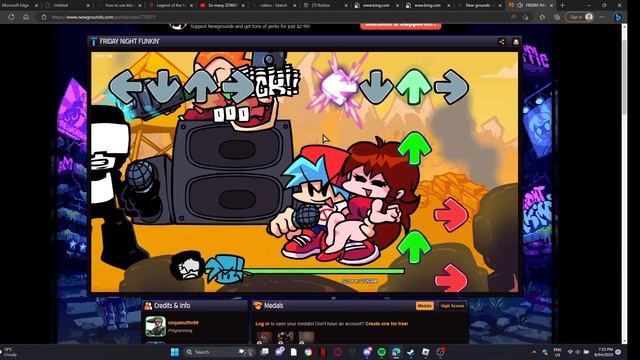The image size is (640, 360).
Task: Switch to the Newgrounds tab
Action: point(479,5)
